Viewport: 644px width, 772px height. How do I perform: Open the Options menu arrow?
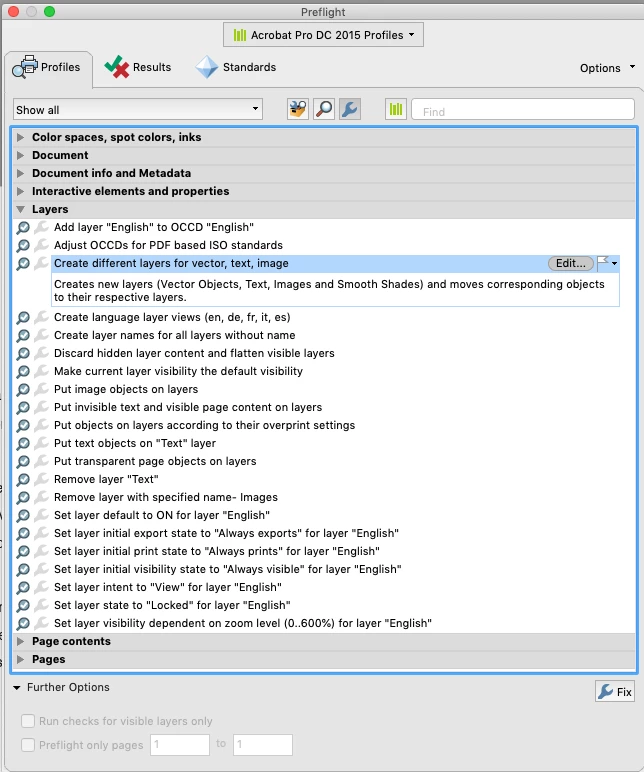632,66
